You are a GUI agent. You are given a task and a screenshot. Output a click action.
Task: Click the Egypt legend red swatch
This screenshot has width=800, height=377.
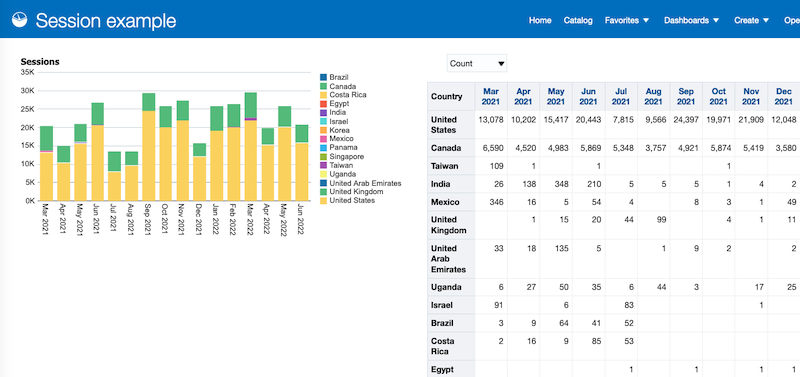click(323, 104)
